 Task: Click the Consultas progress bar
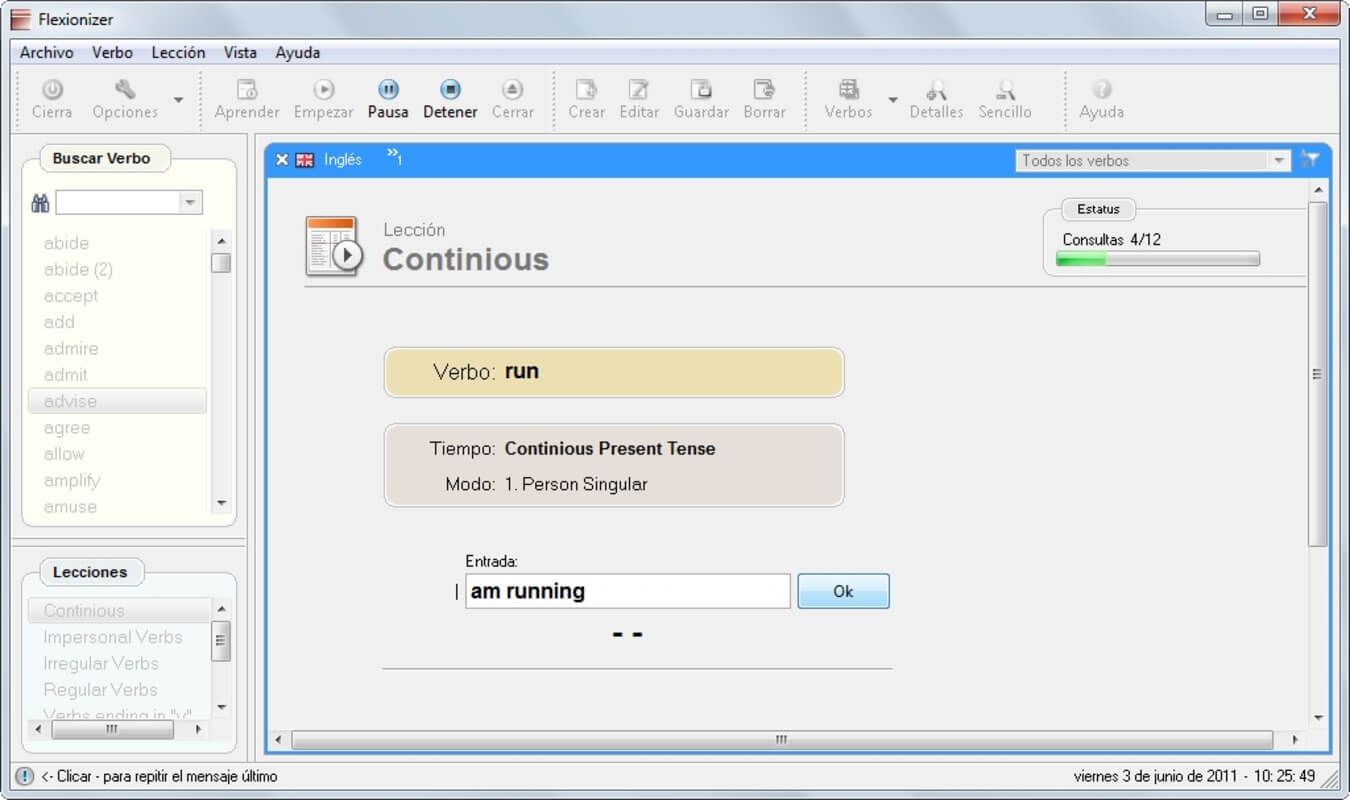pyautogui.click(x=1157, y=259)
